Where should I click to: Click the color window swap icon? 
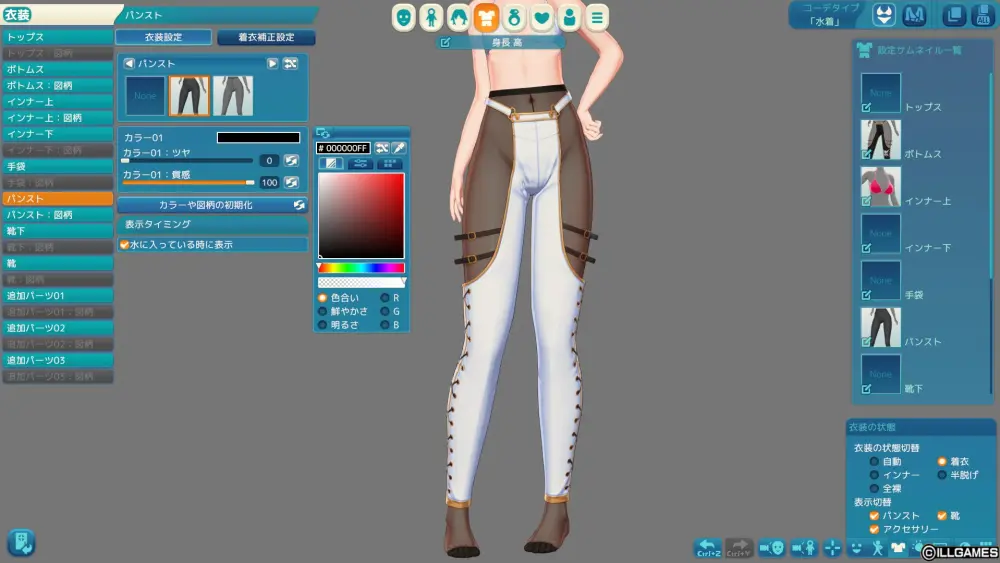tap(323, 133)
